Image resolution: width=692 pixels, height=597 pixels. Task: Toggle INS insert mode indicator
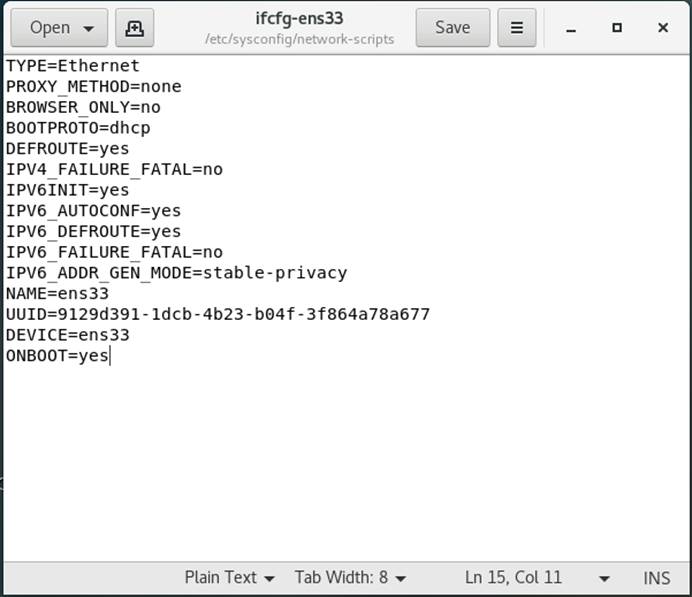657,578
